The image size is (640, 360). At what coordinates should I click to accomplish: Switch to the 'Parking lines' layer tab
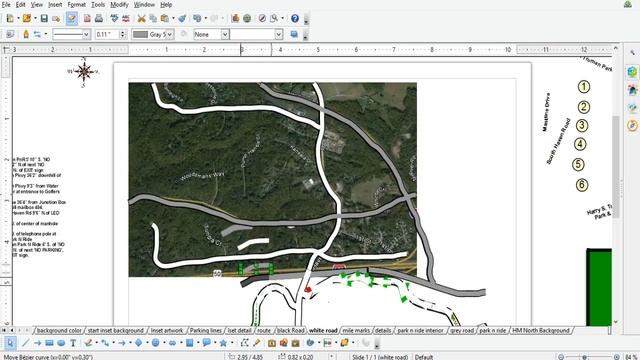(206, 330)
